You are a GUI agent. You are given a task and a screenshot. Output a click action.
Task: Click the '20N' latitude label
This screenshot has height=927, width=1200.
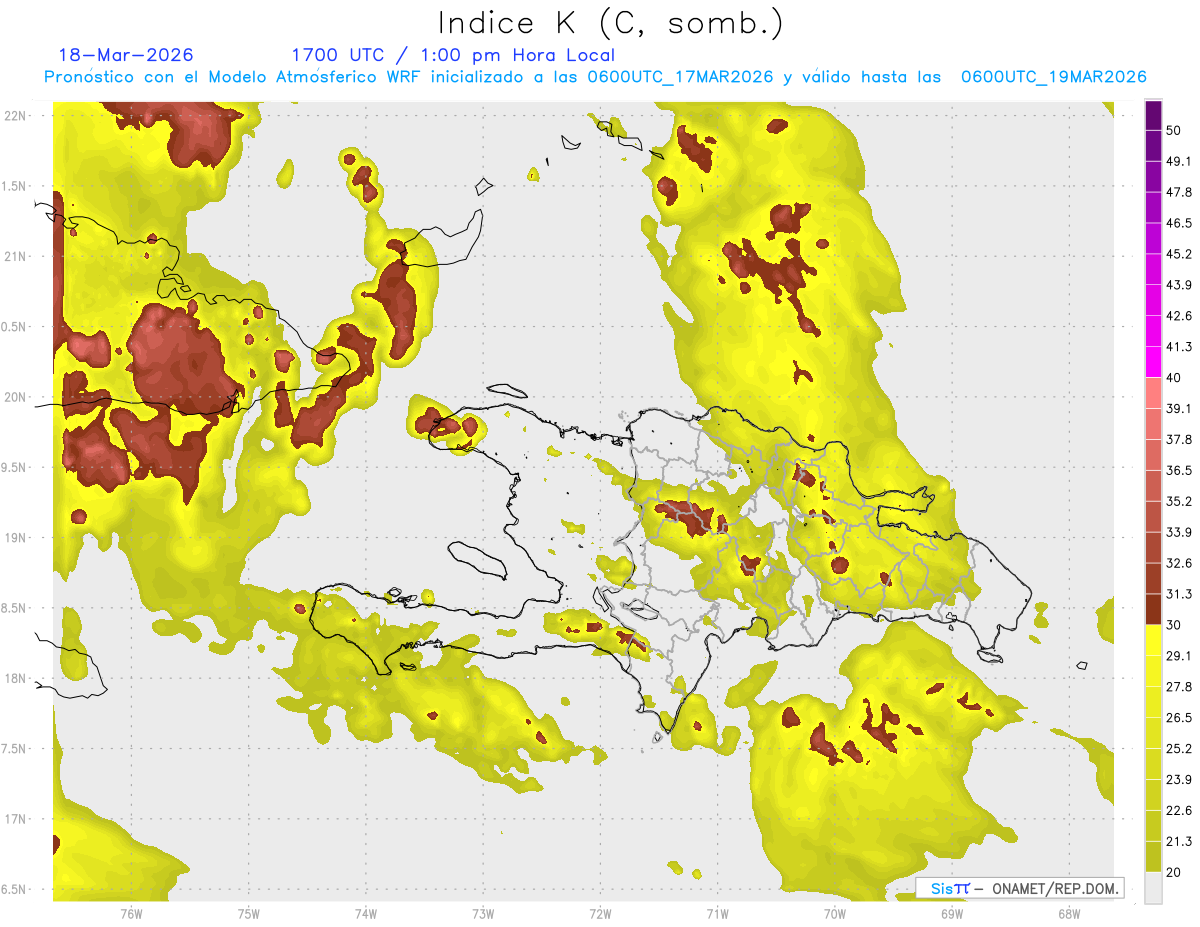pyautogui.click(x=15, y=397)
